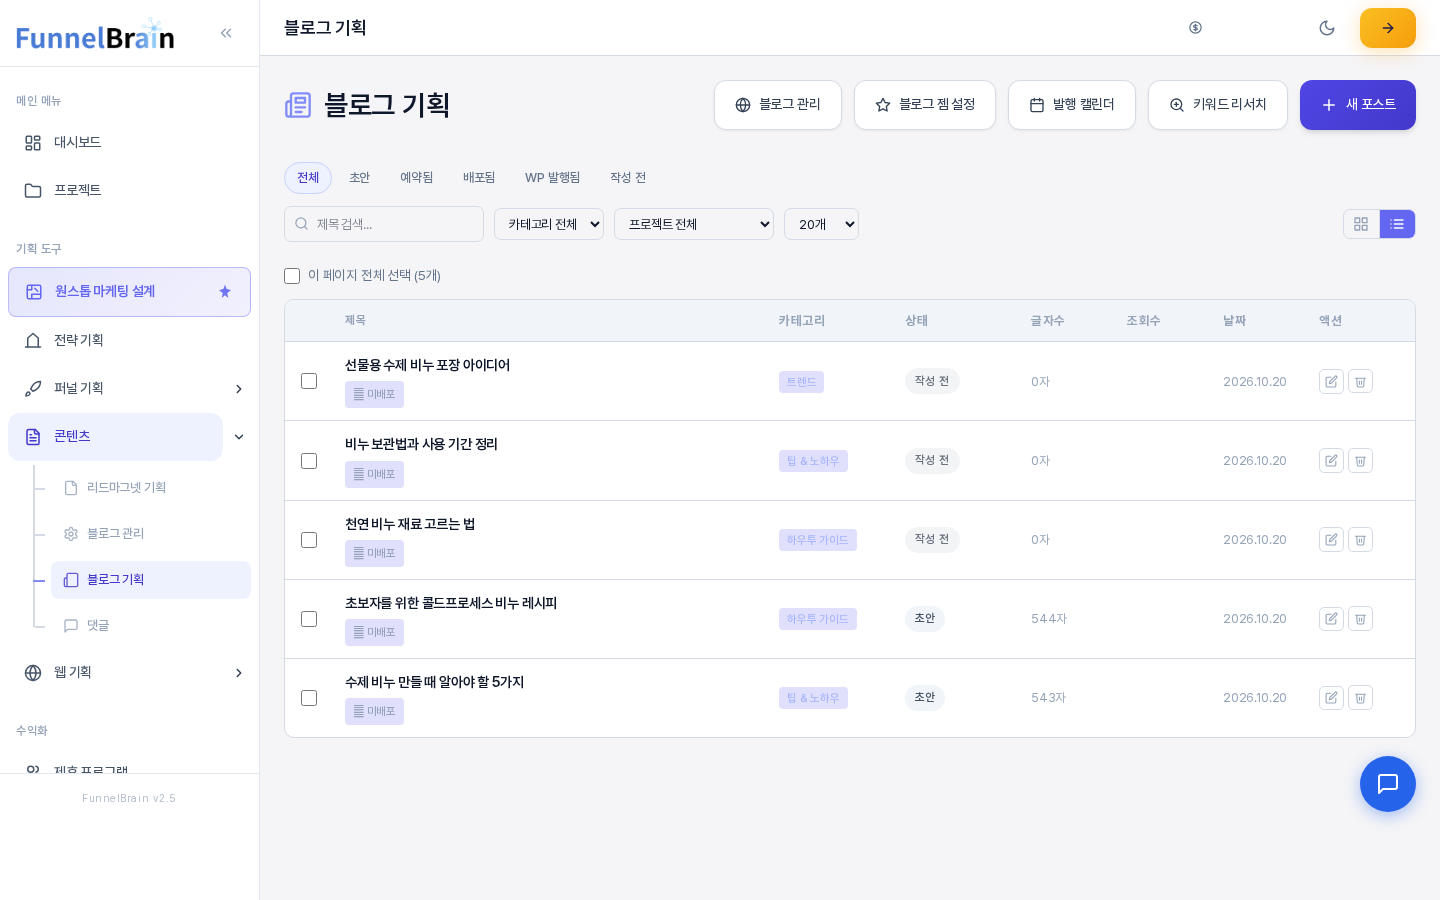Click the 블로그 관리 button in header
This screenshot has width=1440, height=900.
pos(778,105)
